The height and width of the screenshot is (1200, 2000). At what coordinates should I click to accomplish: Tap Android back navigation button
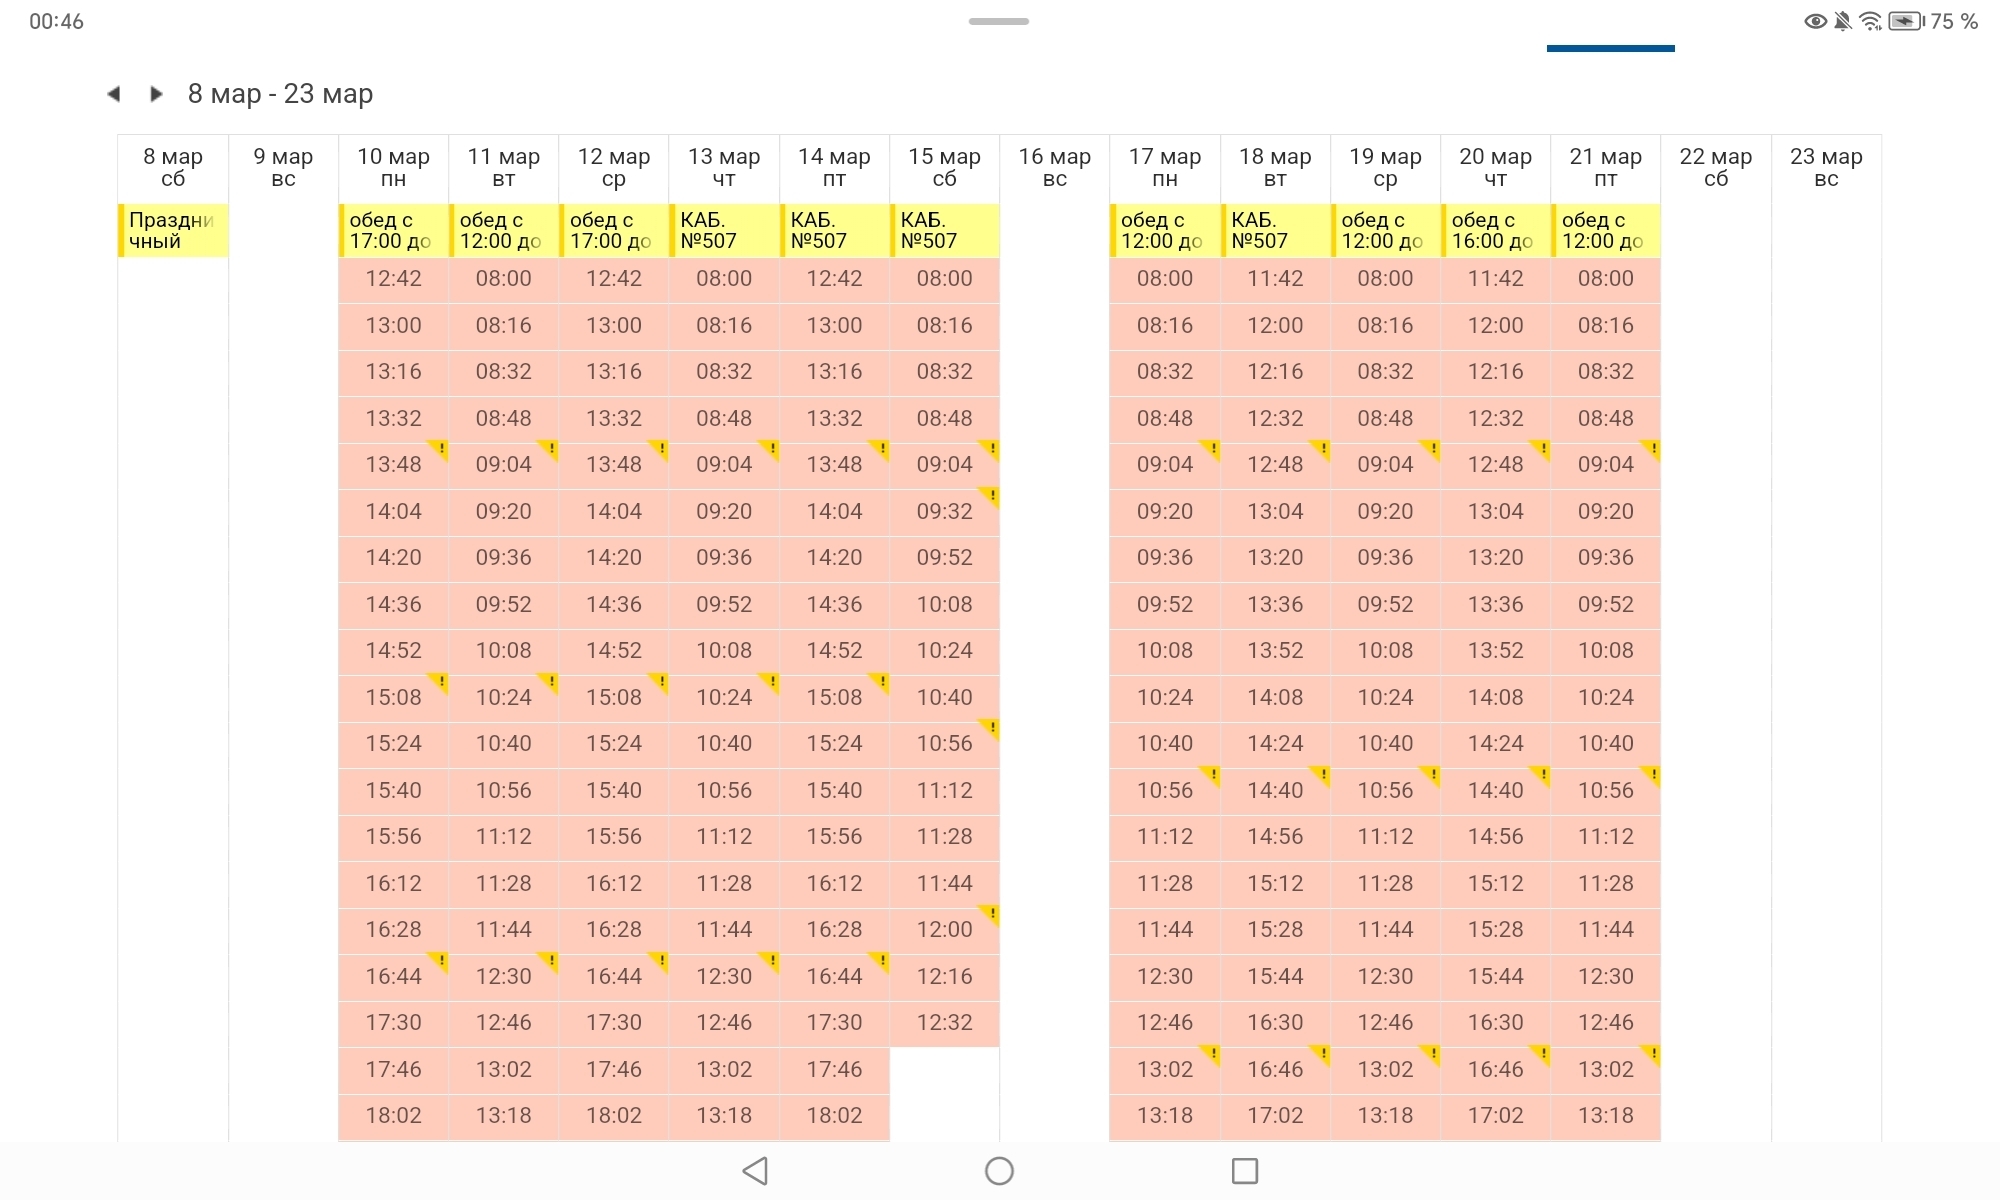[755, 1171]
